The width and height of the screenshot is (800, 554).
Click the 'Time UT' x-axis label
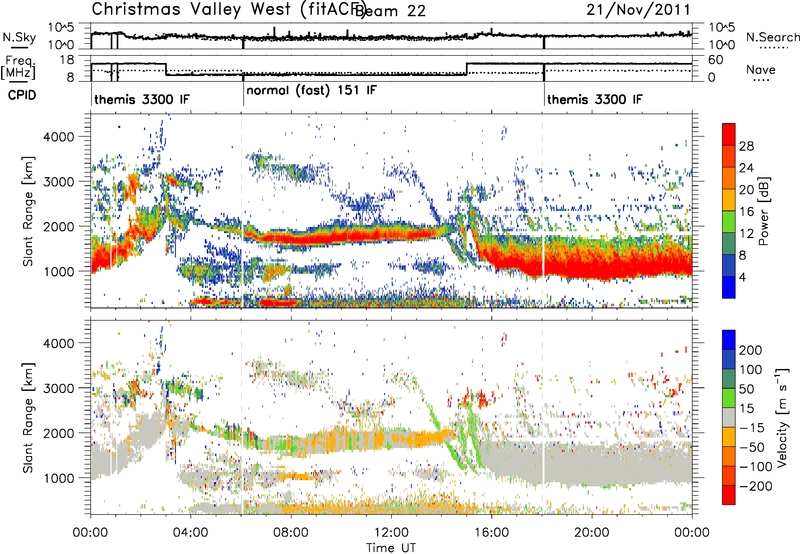click(391, 547)
